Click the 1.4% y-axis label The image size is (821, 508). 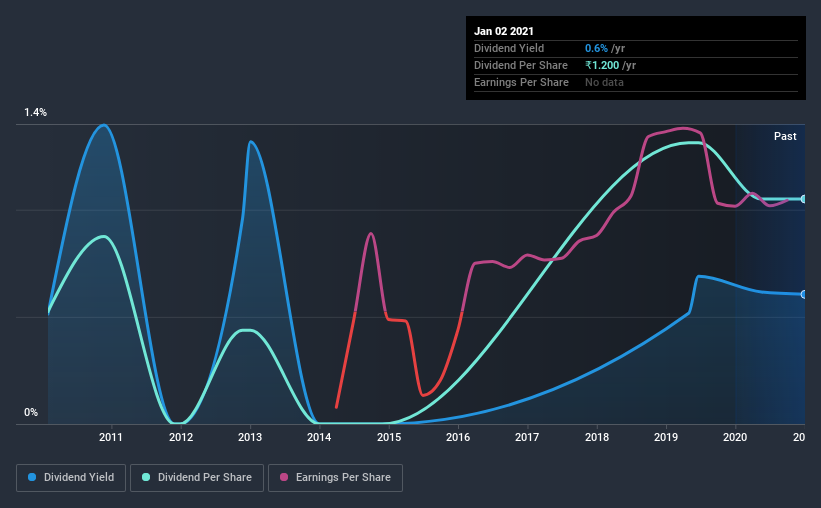point(35,113)
